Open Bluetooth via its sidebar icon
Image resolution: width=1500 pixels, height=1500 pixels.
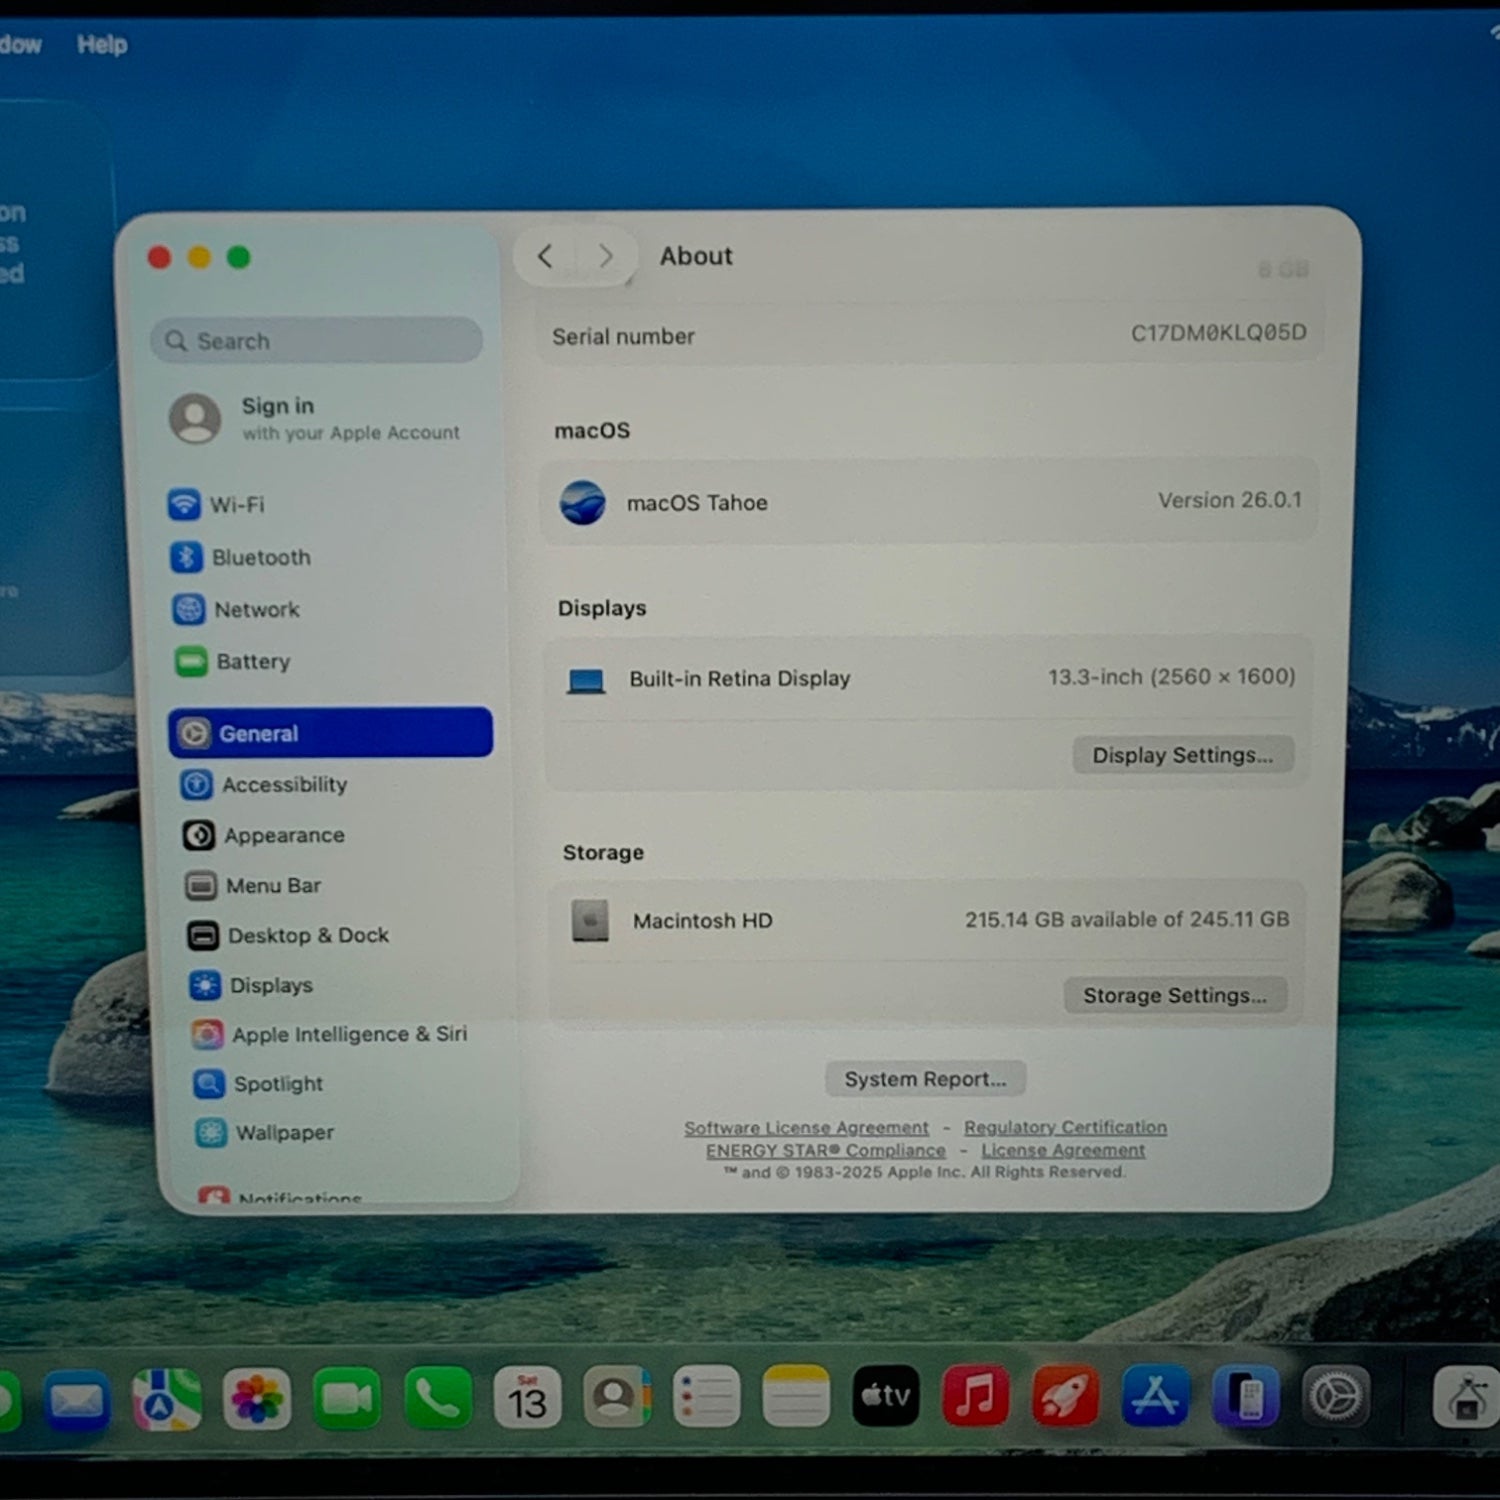tap(186, 557)
